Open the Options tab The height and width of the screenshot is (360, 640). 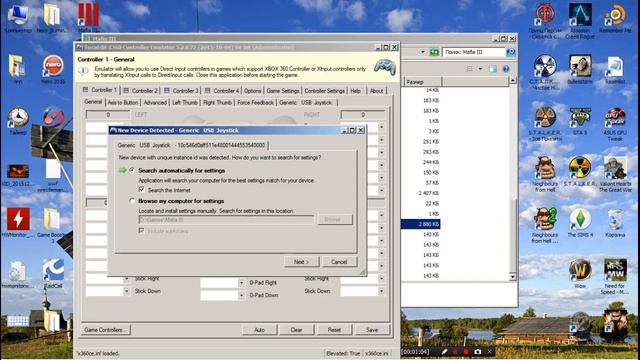[253, 91]
